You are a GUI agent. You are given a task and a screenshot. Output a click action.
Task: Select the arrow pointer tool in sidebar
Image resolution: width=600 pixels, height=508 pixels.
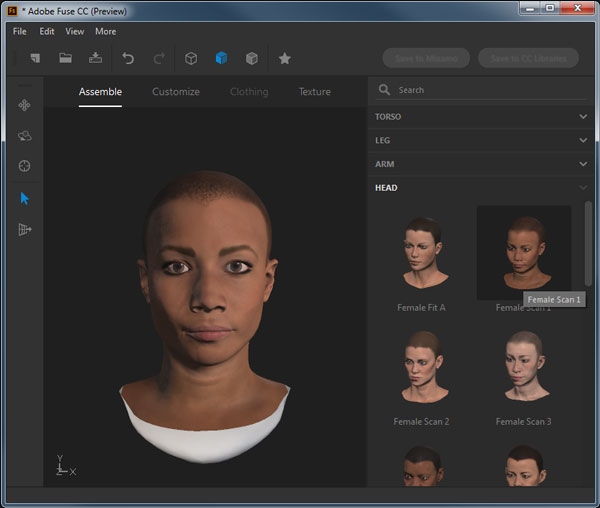click(25, 198)
